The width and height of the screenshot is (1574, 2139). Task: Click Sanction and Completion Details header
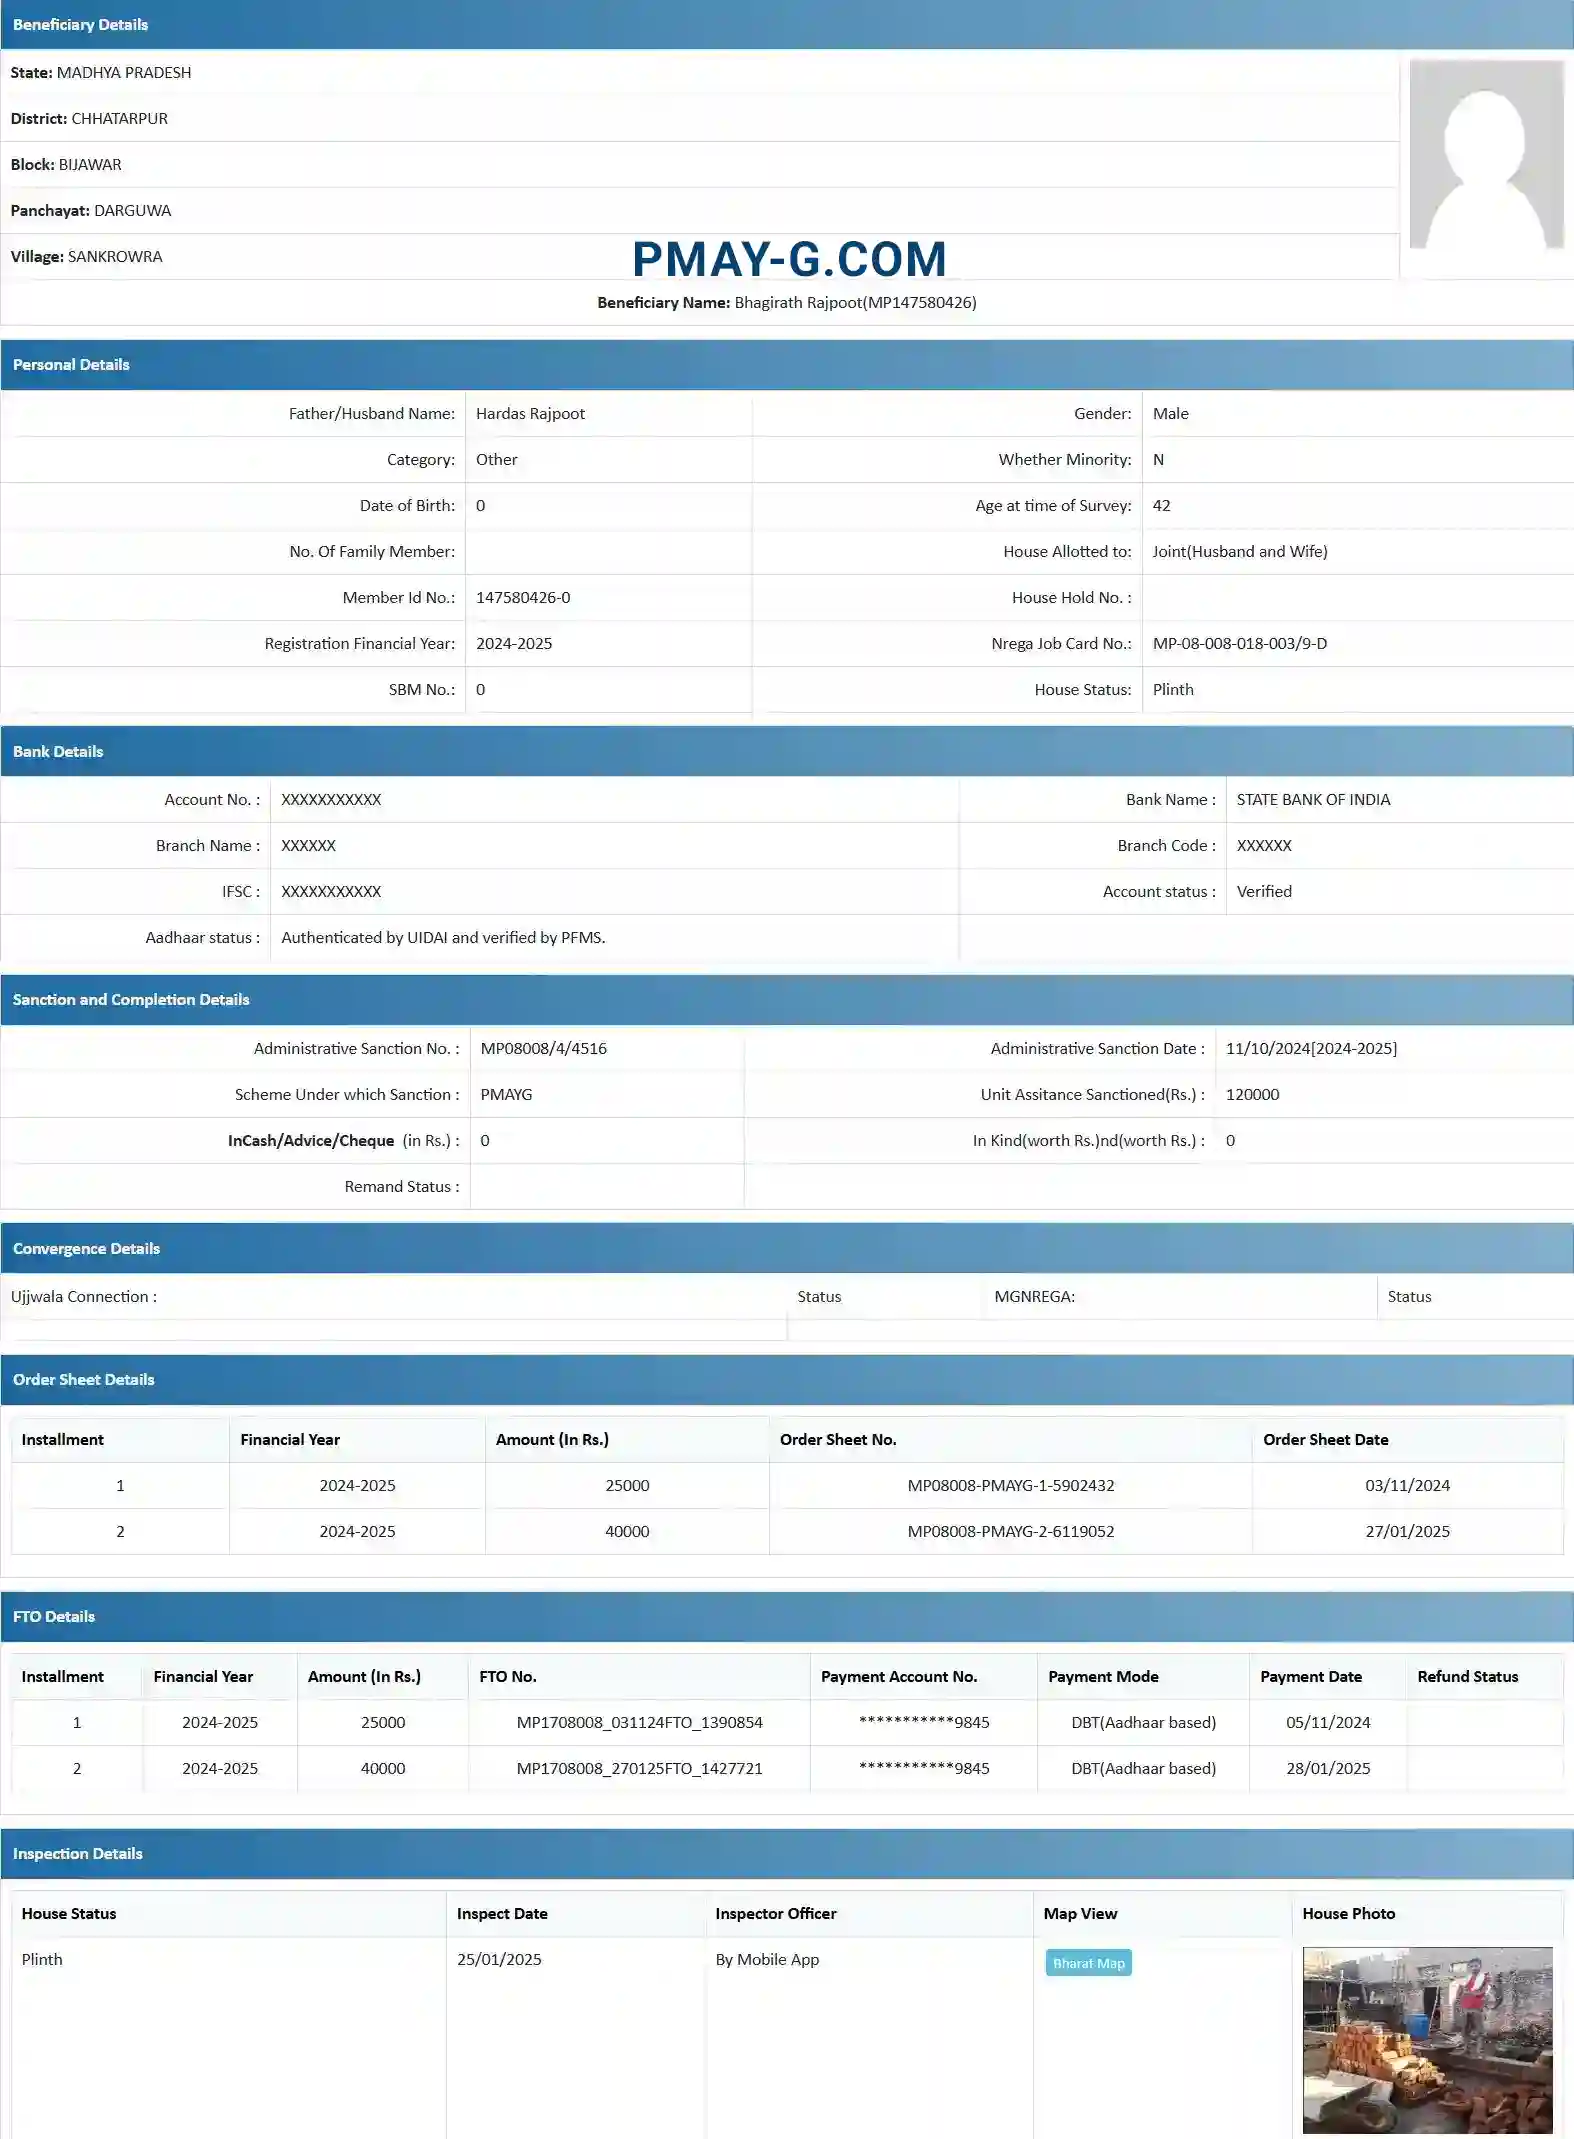tap(131, 1000)
